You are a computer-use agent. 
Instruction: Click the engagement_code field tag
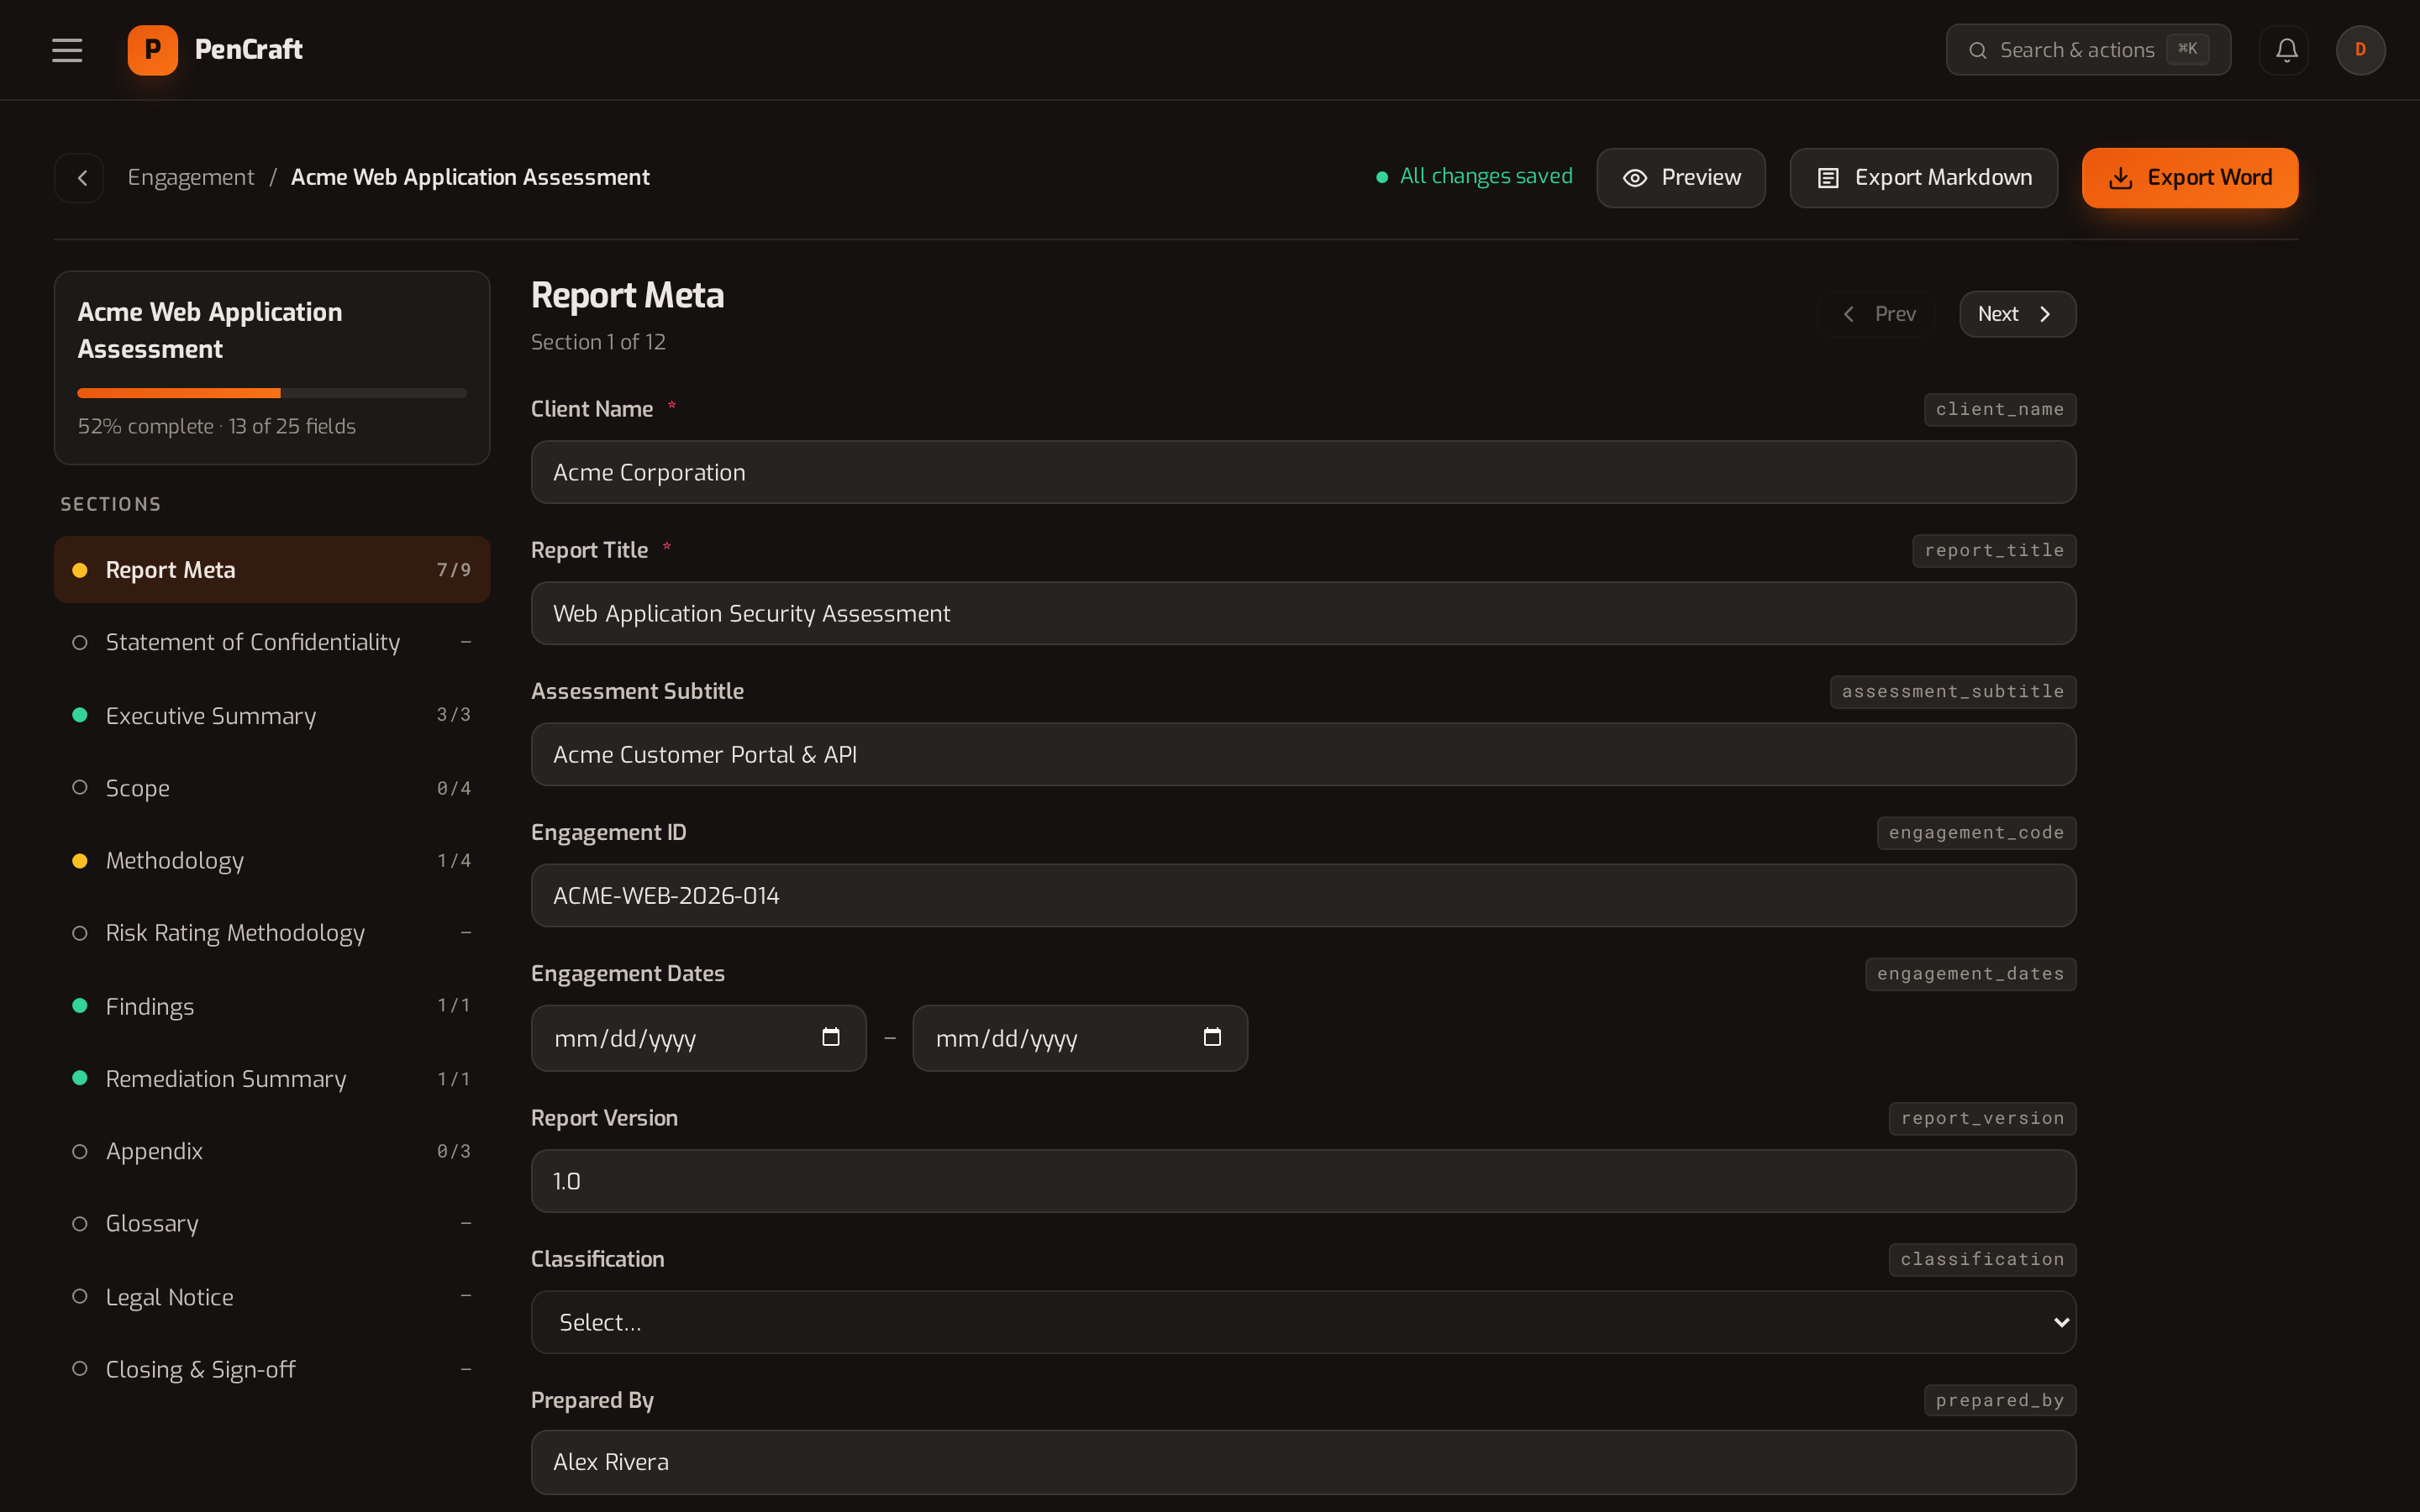coord(1976,832)
